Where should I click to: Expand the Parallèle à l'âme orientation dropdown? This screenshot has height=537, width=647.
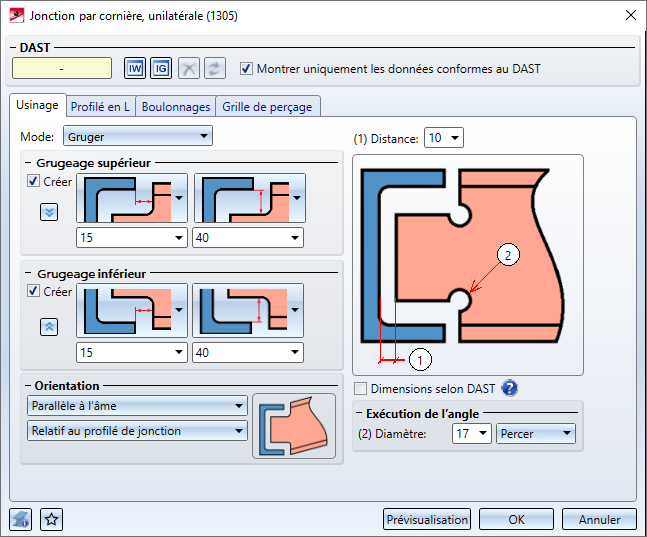[137, 405]
